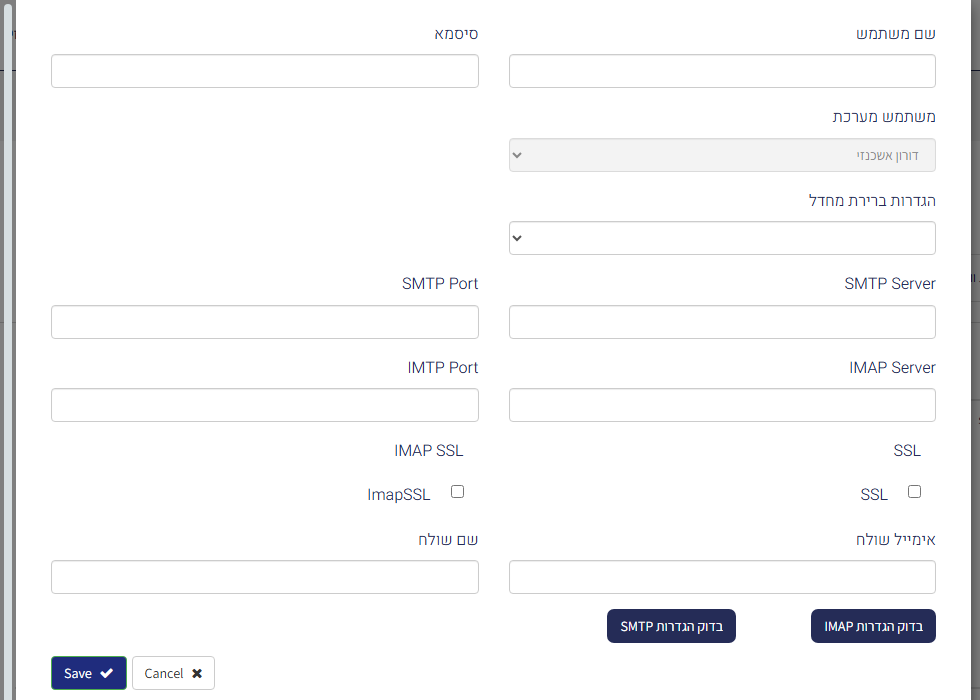This screenshot has height=700, width=980.
Task: Focus the אימייל שולח field
Action: (722, 577)
